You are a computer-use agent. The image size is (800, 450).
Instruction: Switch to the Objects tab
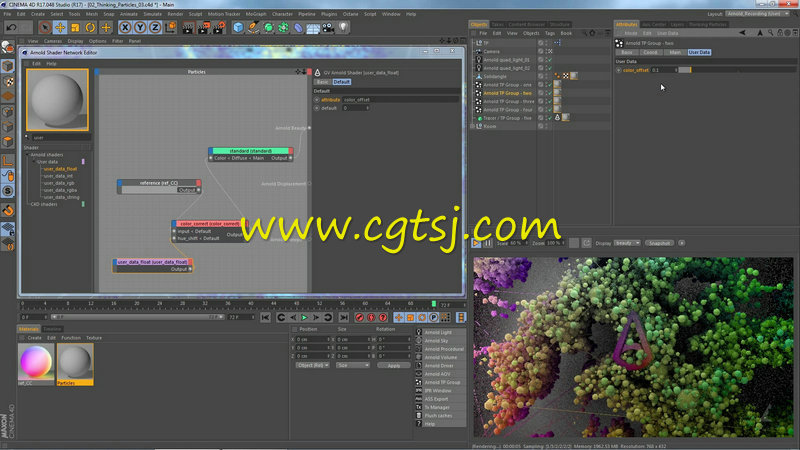(479, 24)
